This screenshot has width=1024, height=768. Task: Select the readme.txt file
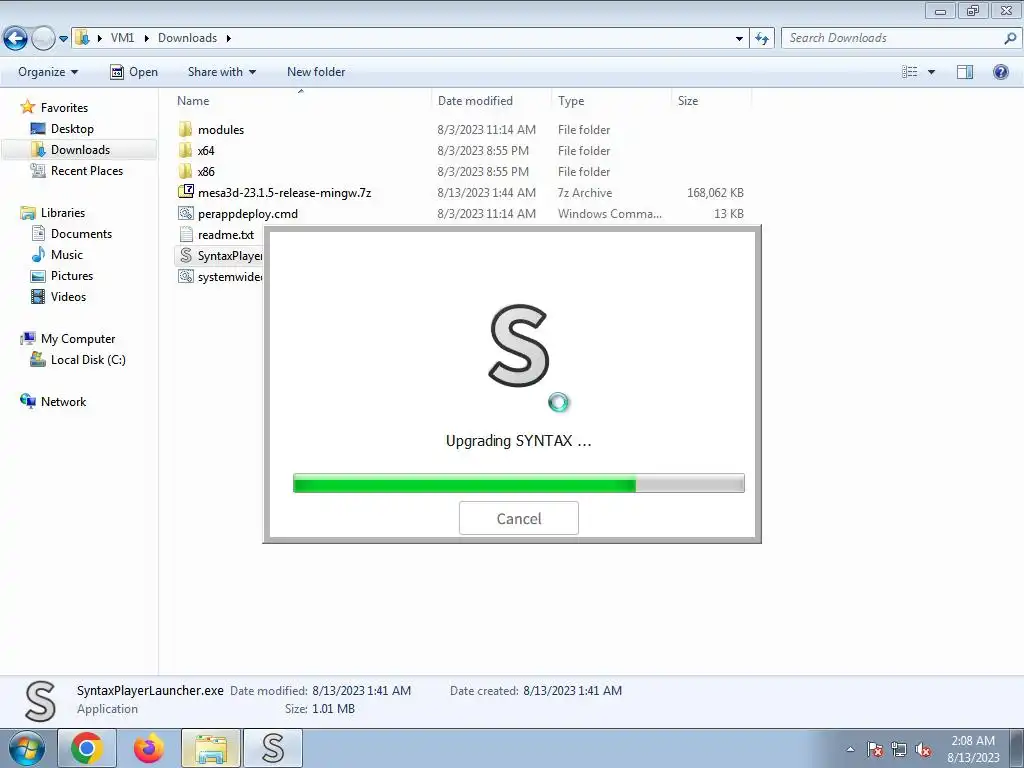click(225, 234)
